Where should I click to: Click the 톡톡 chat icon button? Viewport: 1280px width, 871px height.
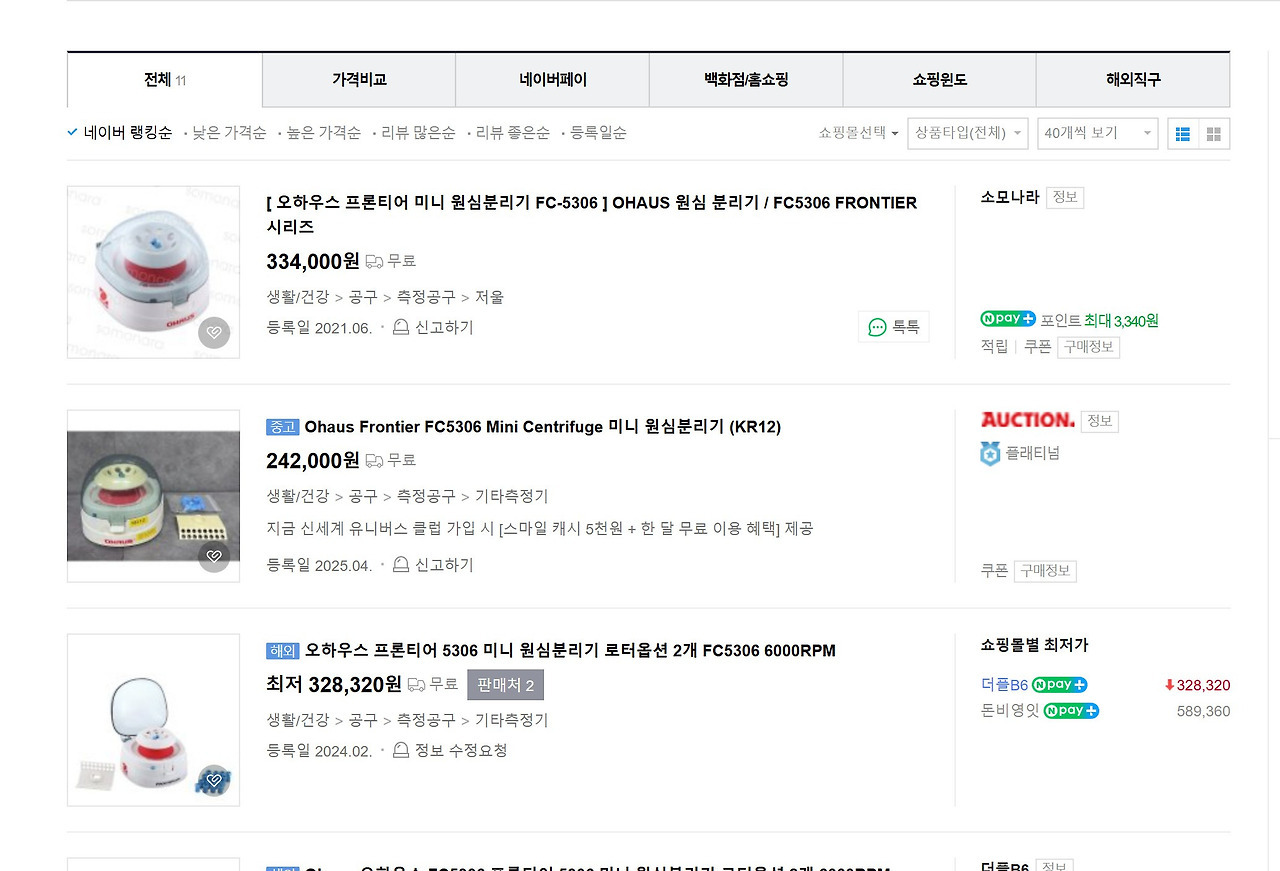click(x=893, y=327)
